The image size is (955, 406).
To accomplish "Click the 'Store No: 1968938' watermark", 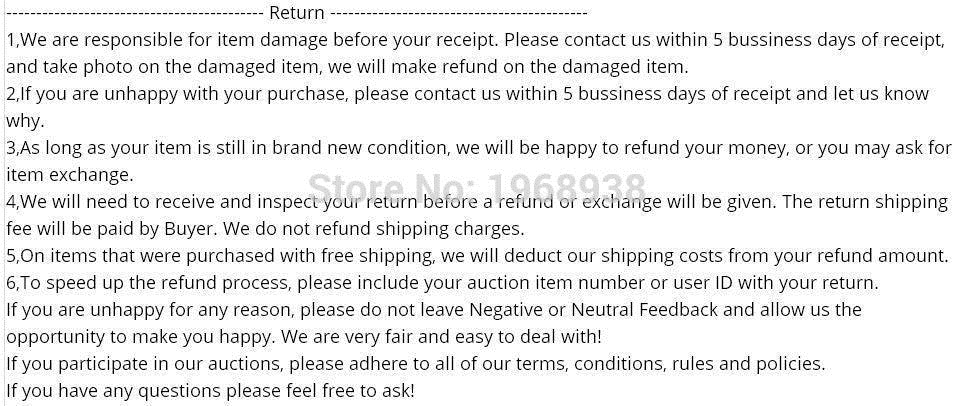I will [476, 187].
